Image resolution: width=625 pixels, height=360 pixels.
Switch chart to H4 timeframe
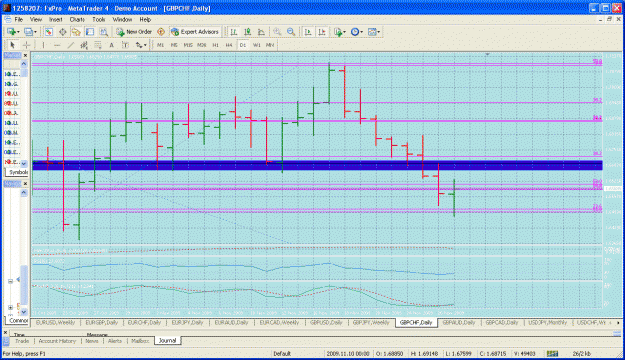(229, 45)
